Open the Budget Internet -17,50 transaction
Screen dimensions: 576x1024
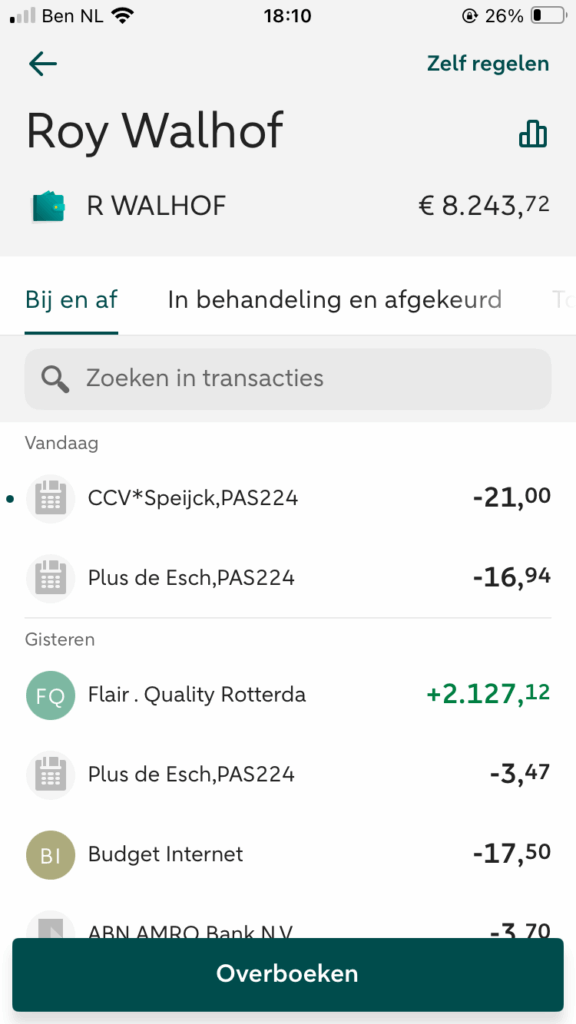[288, 855]
